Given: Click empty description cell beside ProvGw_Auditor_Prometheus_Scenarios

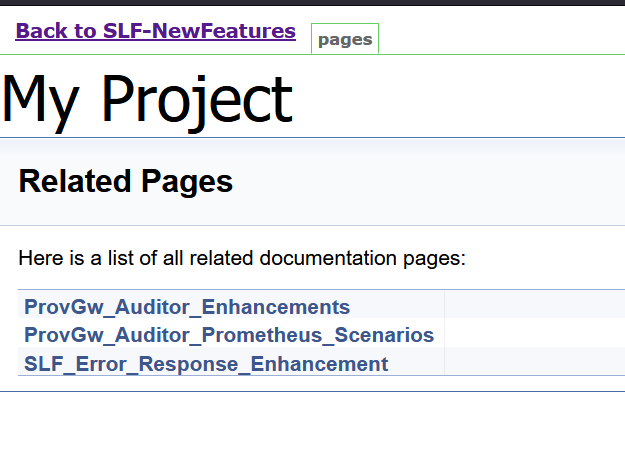Looking at the screenshot, I should (533, 335).
